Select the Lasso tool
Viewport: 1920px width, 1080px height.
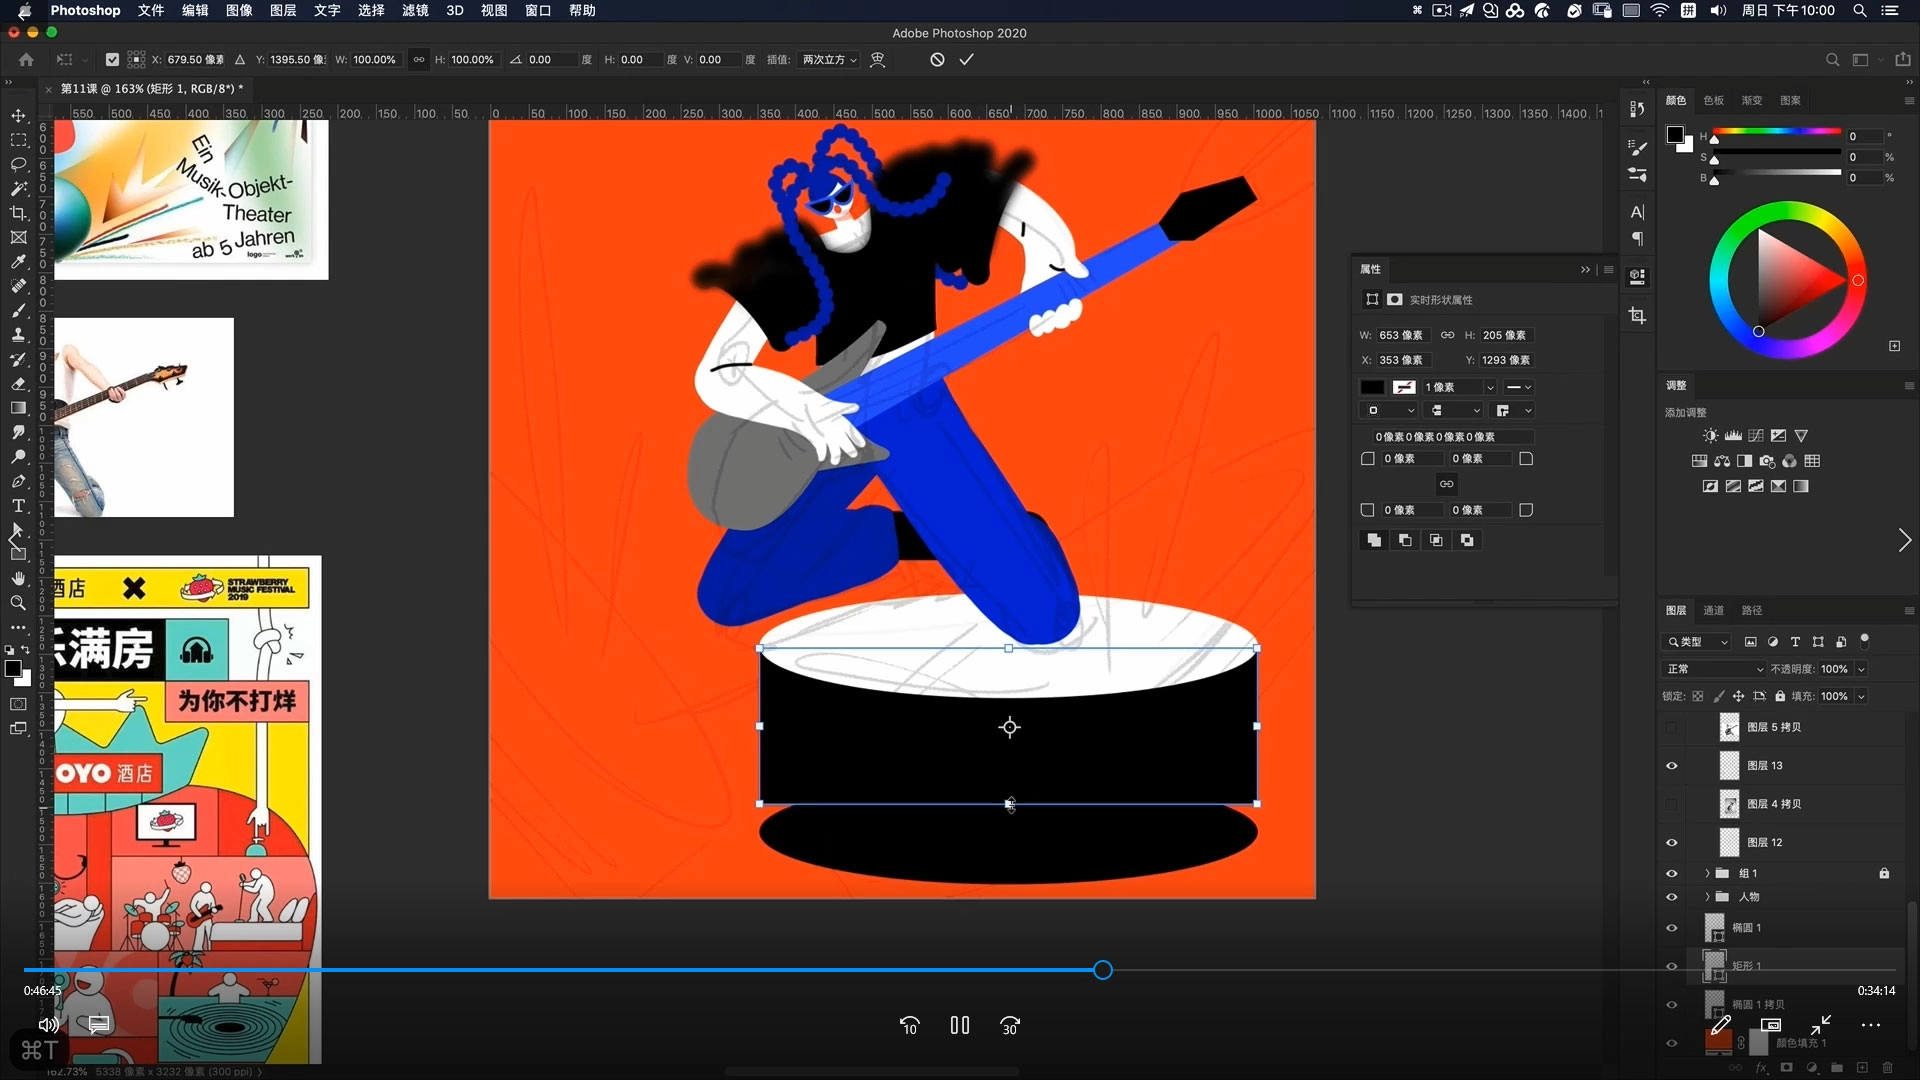(18, 164)
